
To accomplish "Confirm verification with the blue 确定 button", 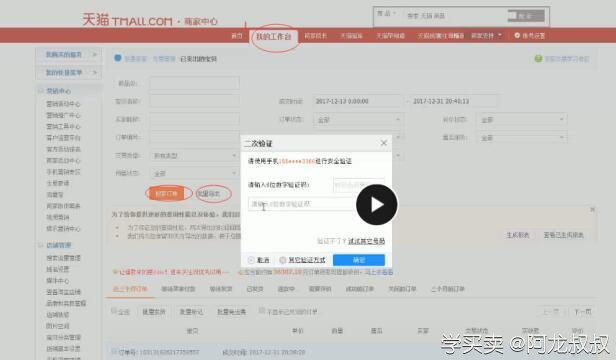I will click(359, 260).
